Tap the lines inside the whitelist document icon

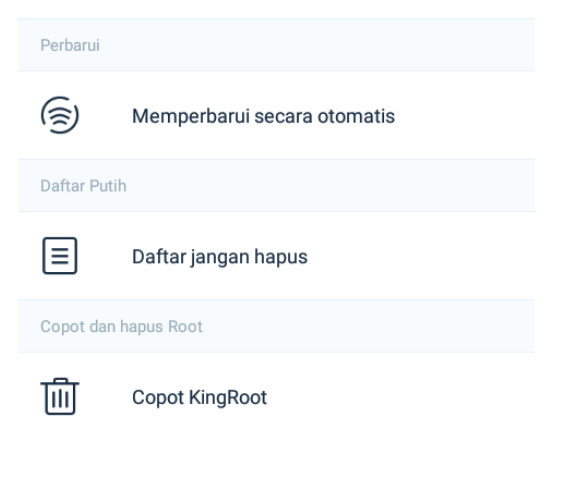60,256
